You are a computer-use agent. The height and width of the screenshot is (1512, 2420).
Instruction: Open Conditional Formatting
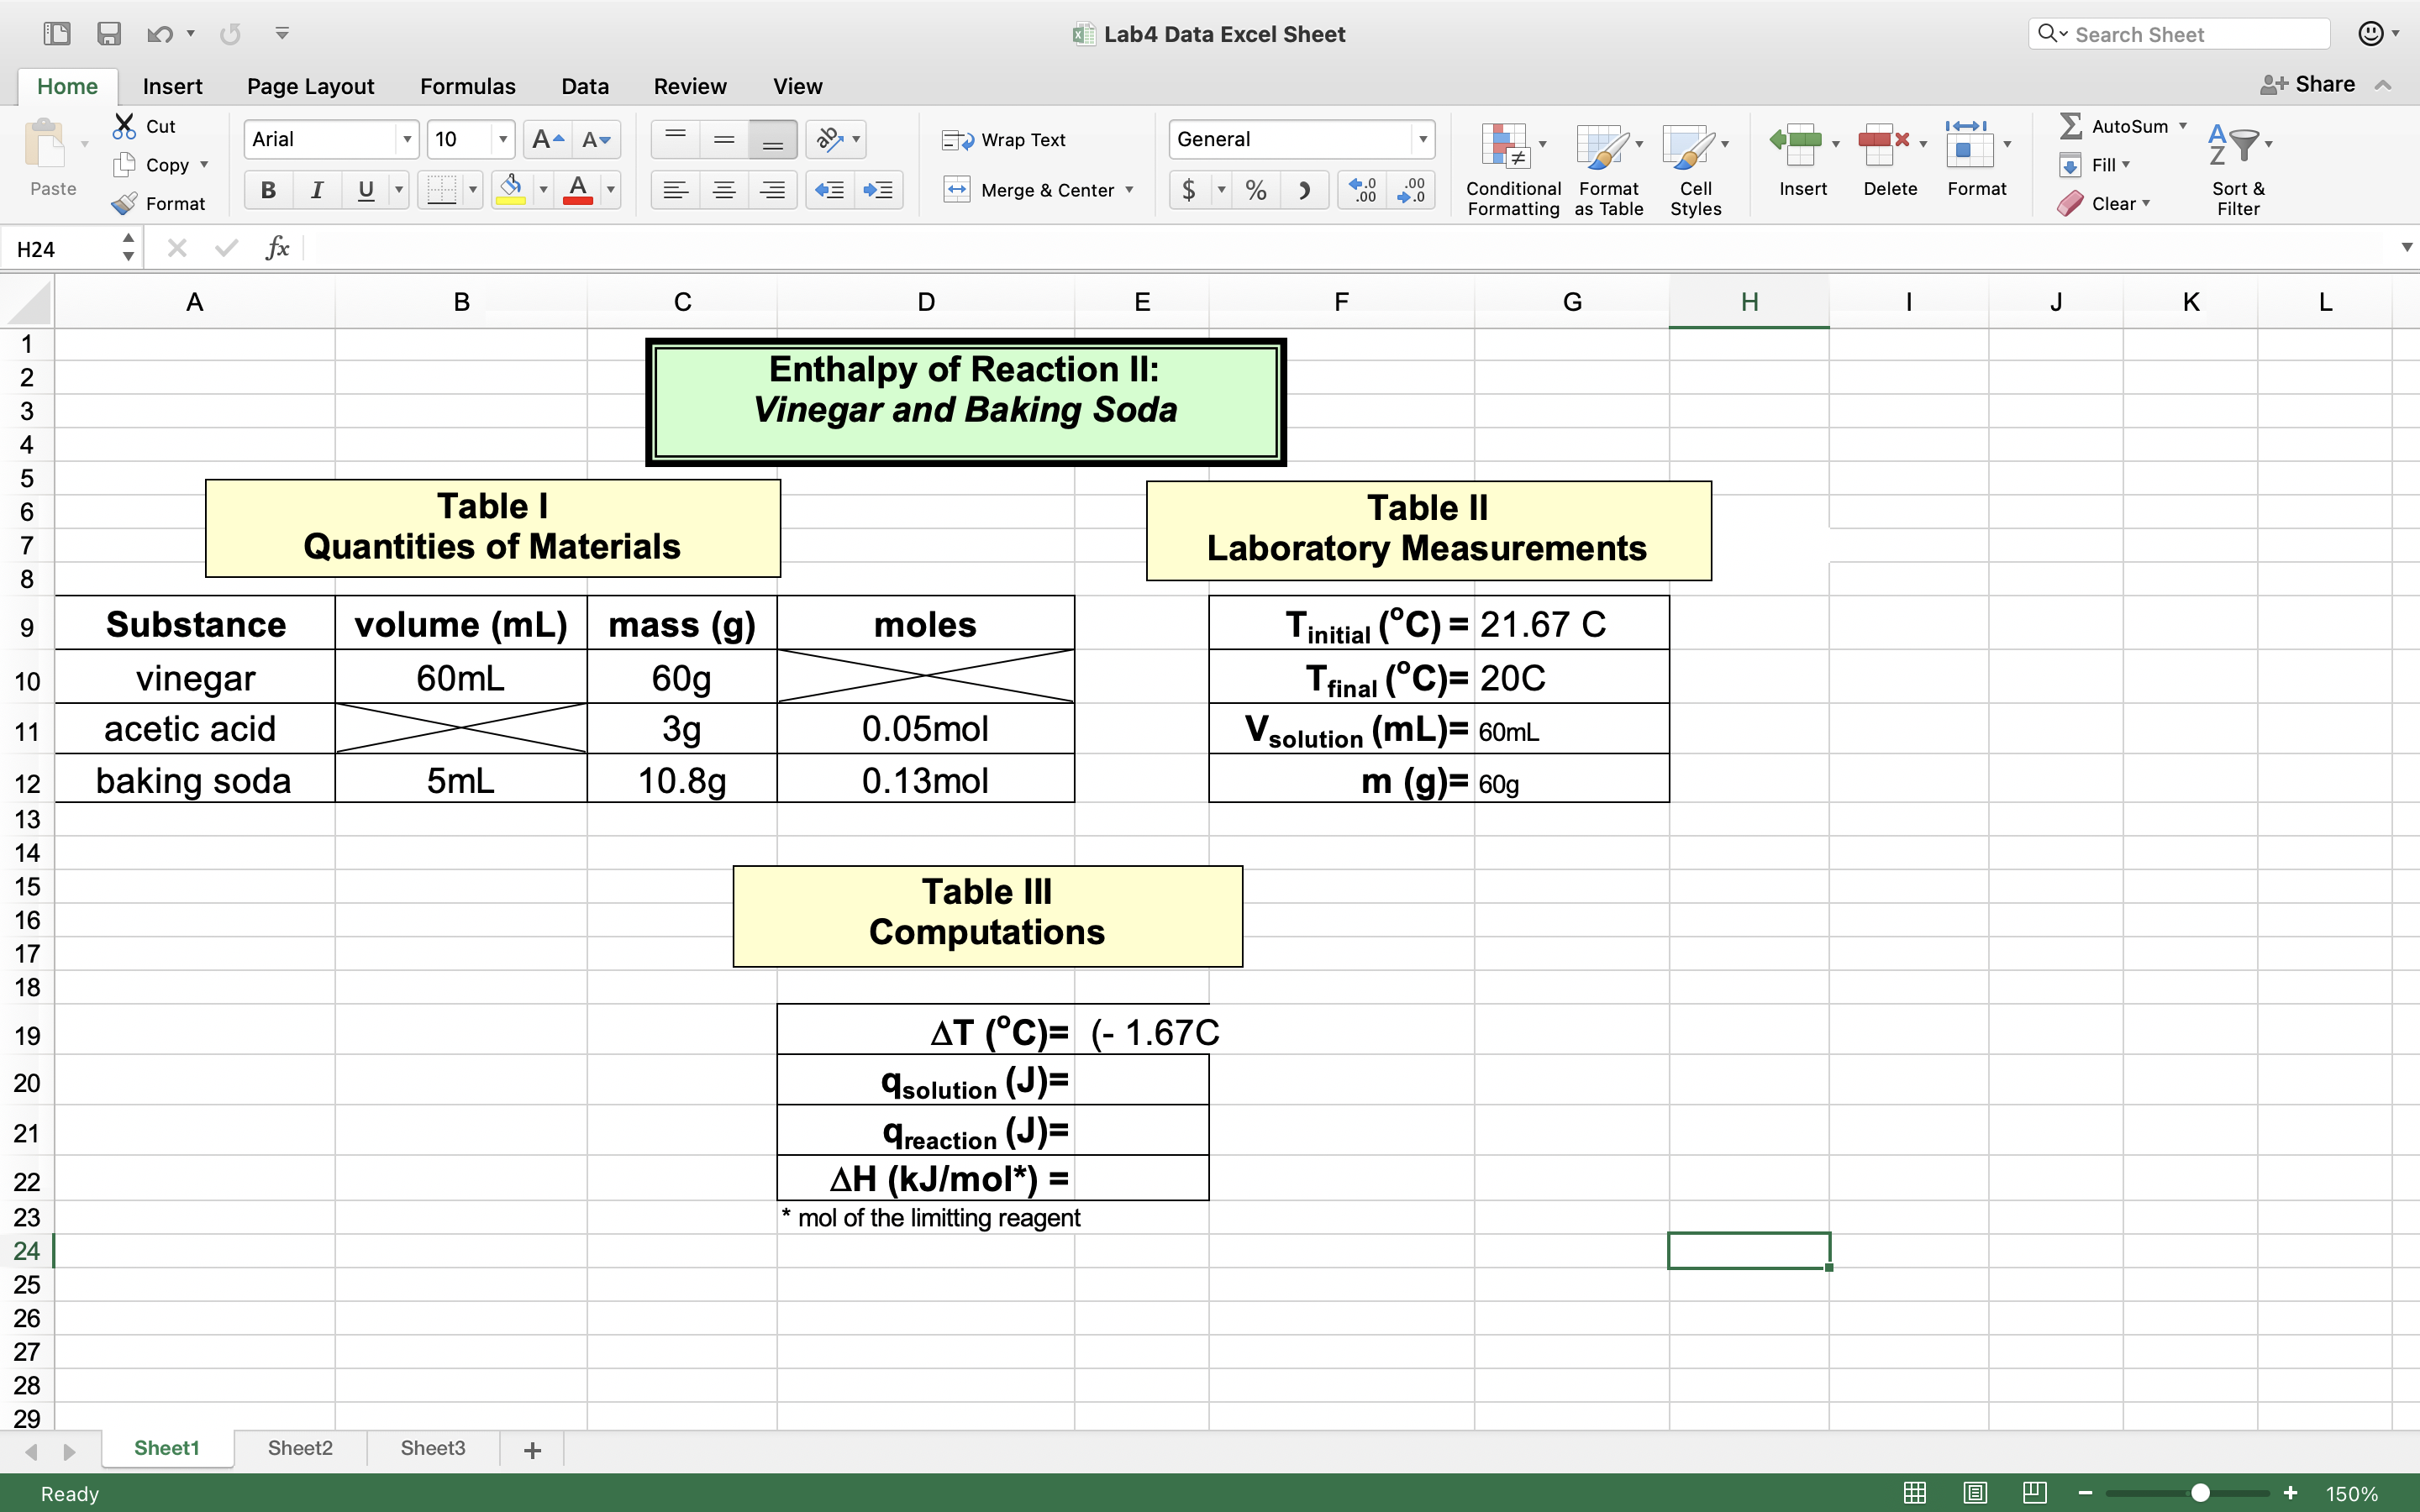point(1513,168)
